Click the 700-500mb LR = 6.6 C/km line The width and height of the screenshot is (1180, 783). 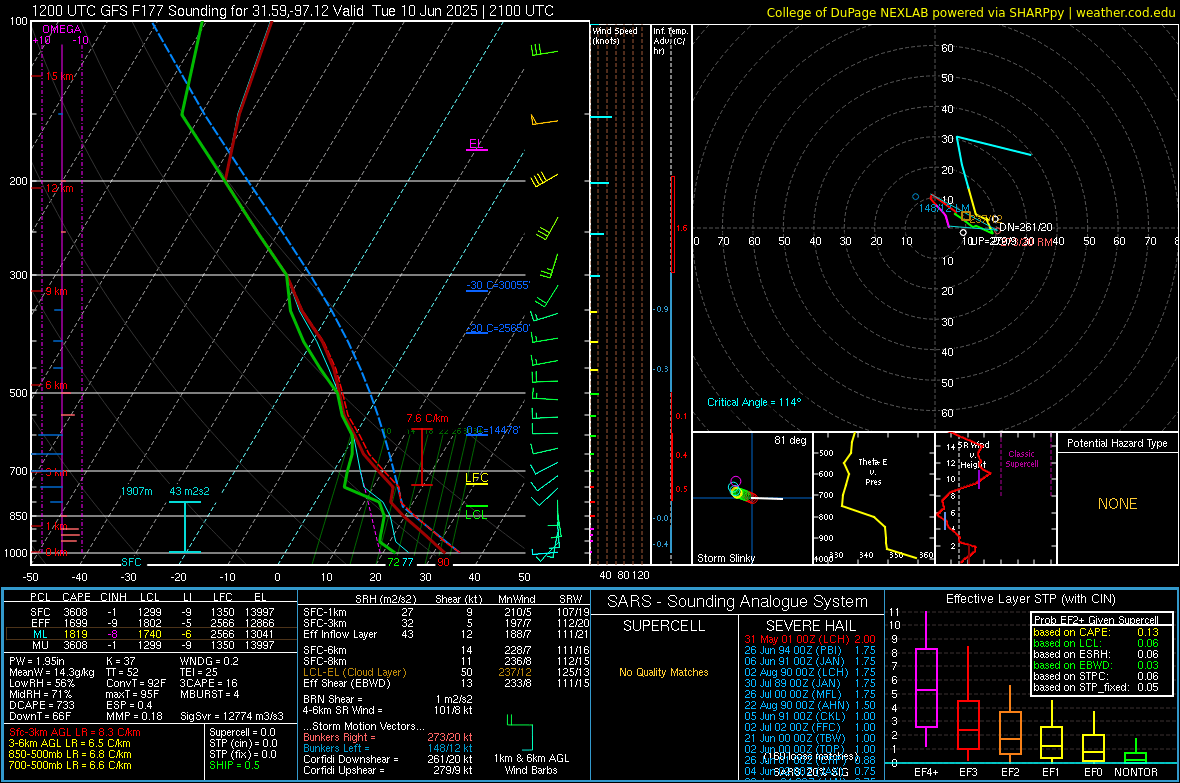70,765
